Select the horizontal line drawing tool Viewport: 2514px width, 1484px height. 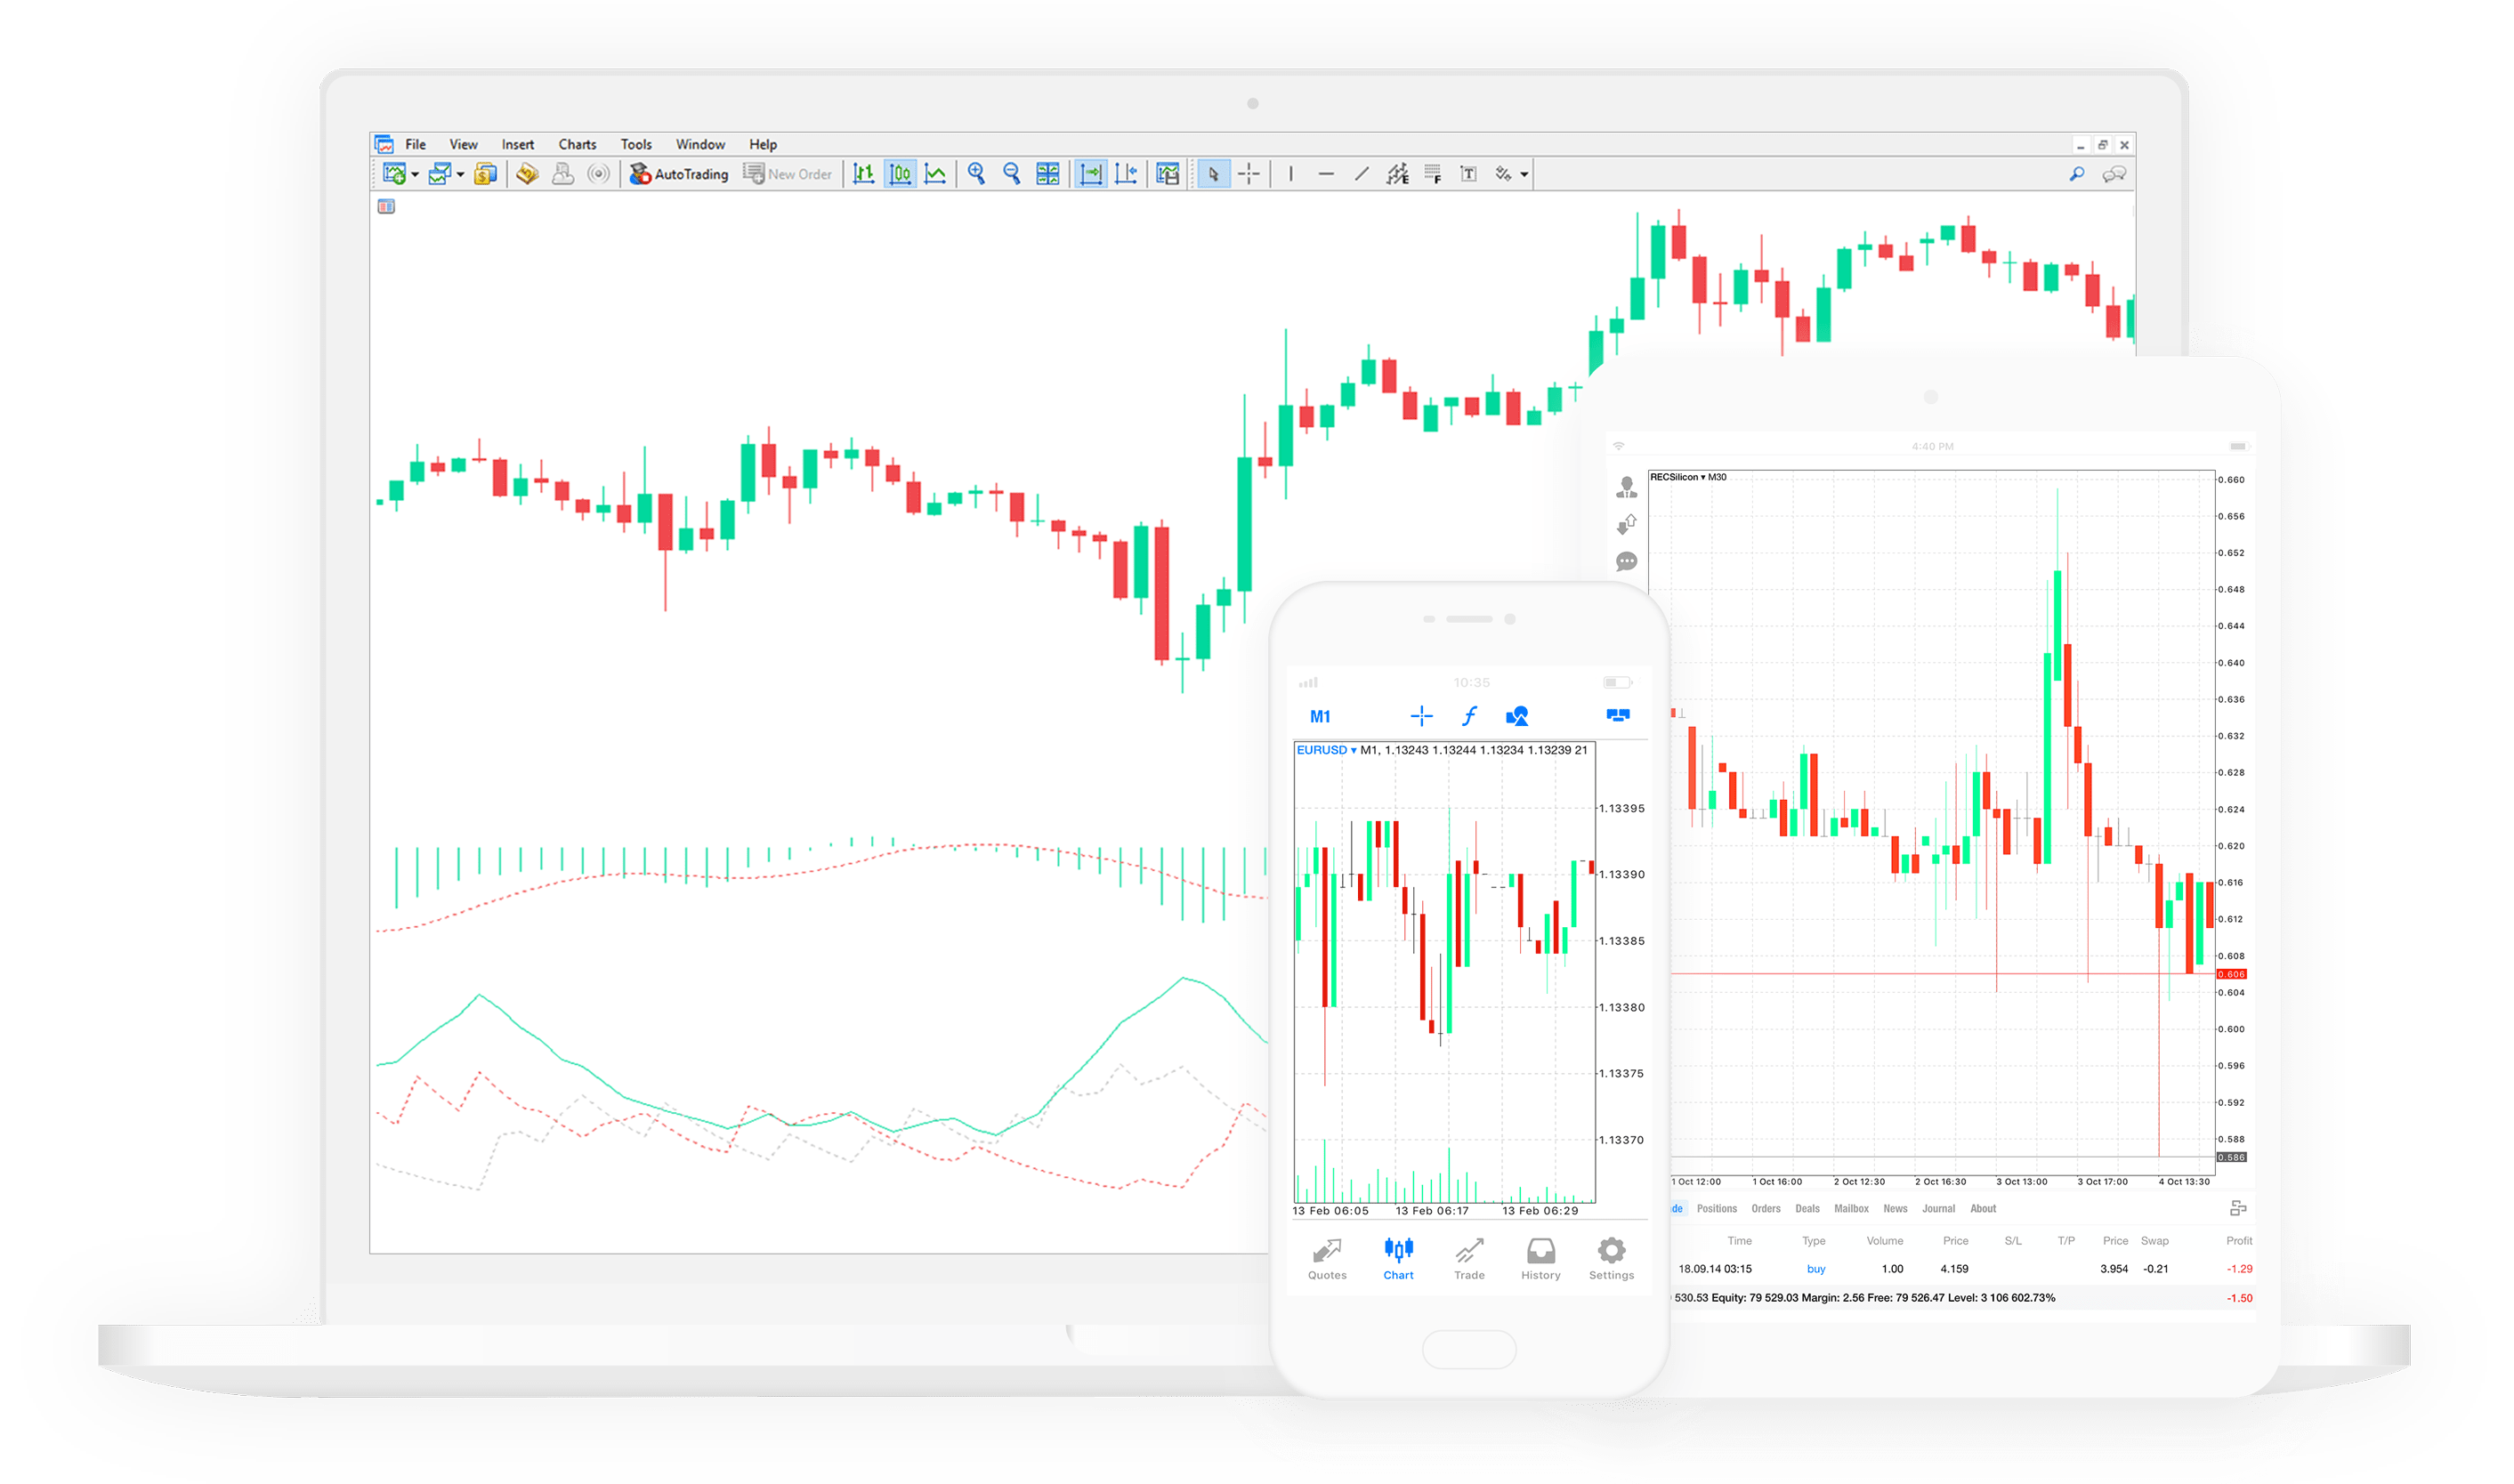click(x=1326, y=174)
